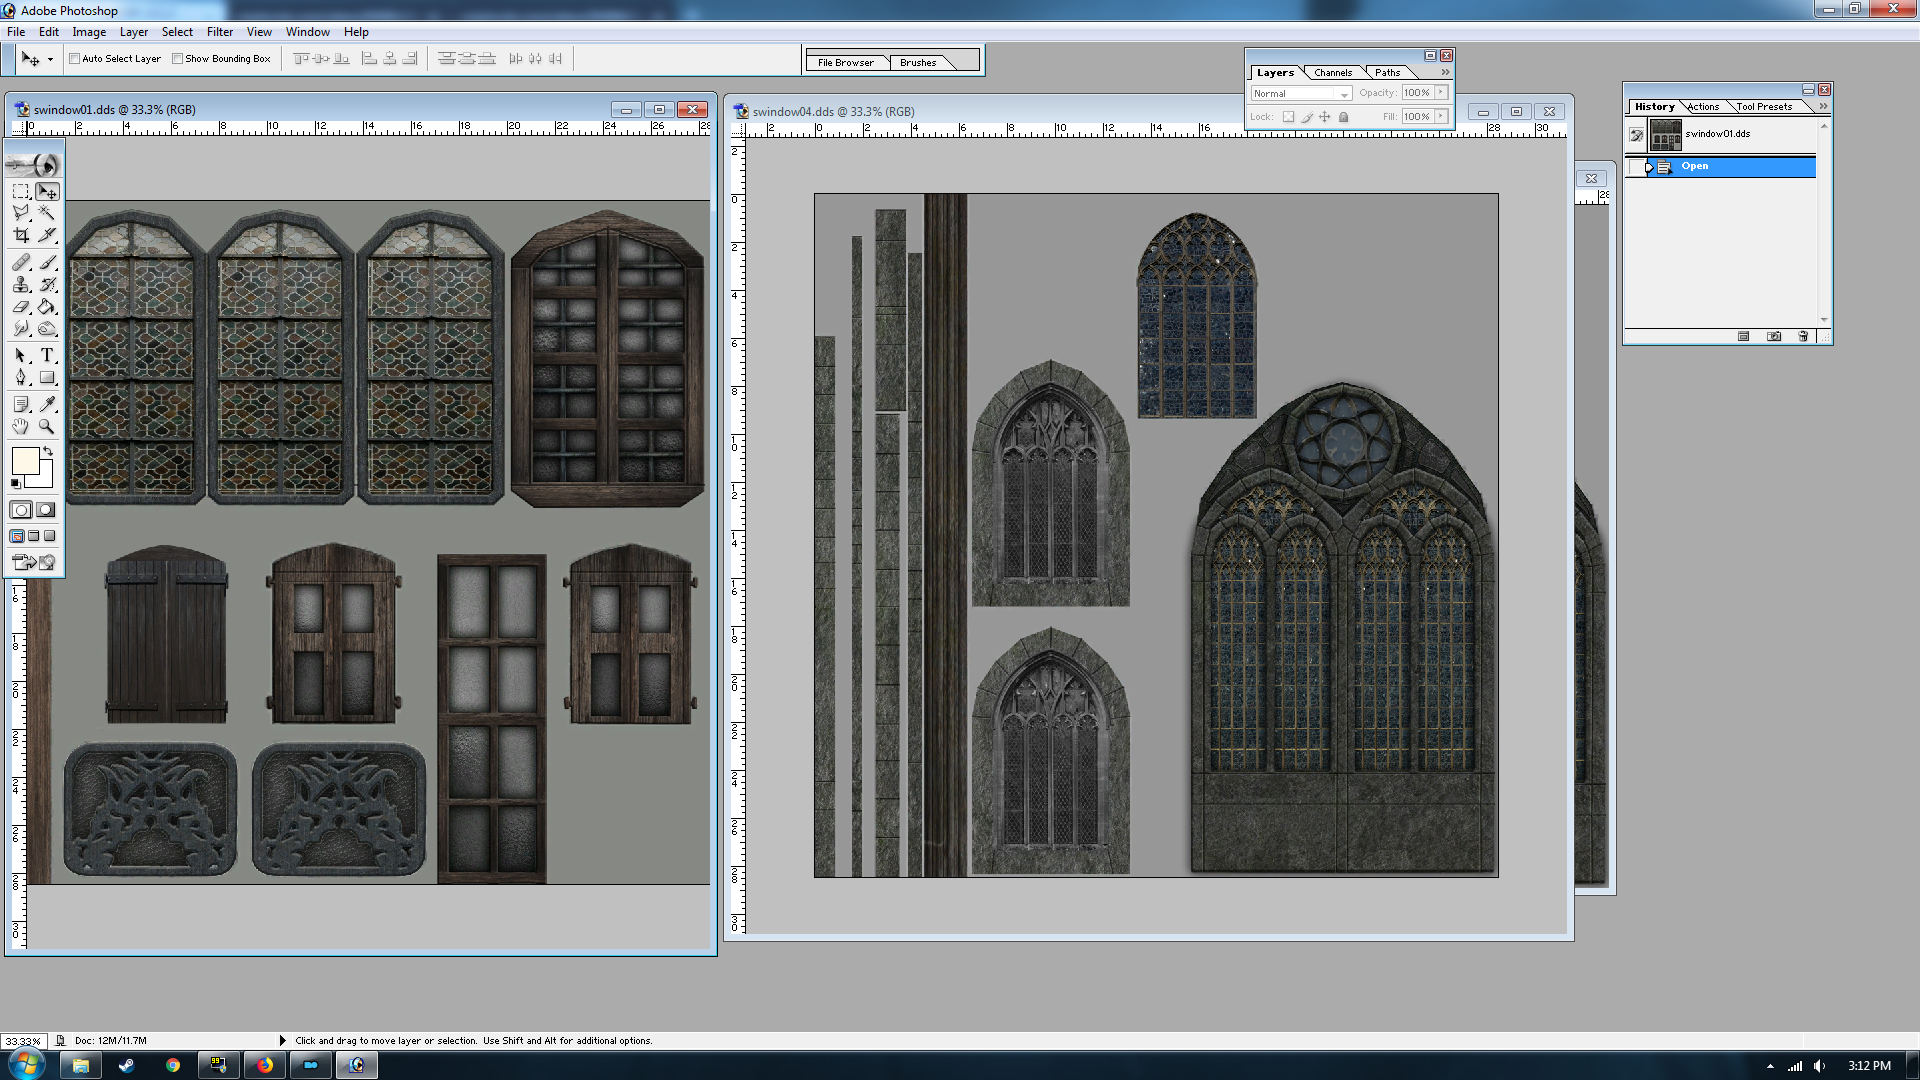Image resolution: width=1920 pixels, height=1080 pixels.
Task: Create new document from current state
Action: click(1744, 337)
